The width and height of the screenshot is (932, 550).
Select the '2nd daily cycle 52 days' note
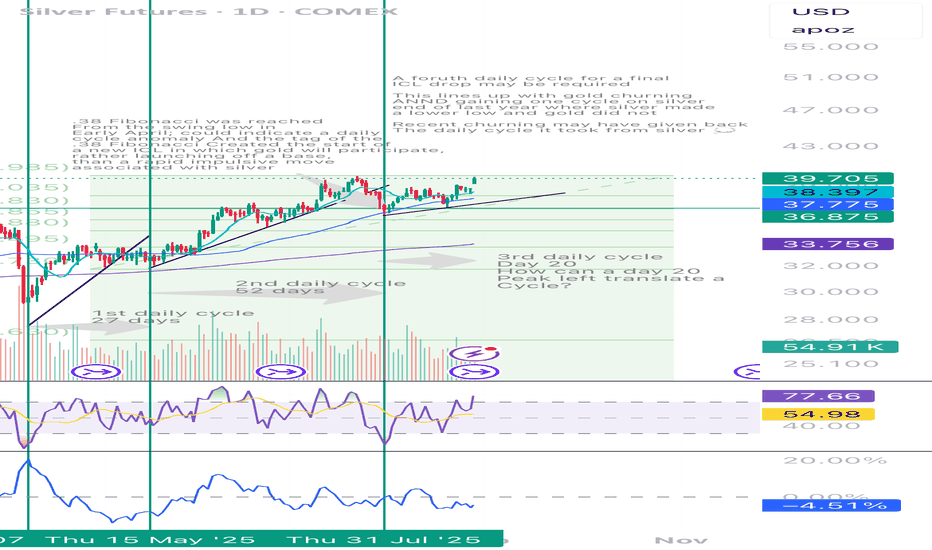[320, 287]
